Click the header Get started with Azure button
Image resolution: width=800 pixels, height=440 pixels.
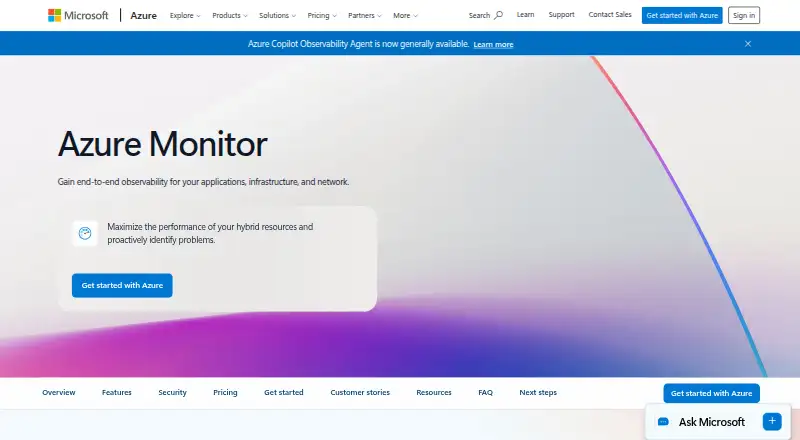[x=682, y=15]
